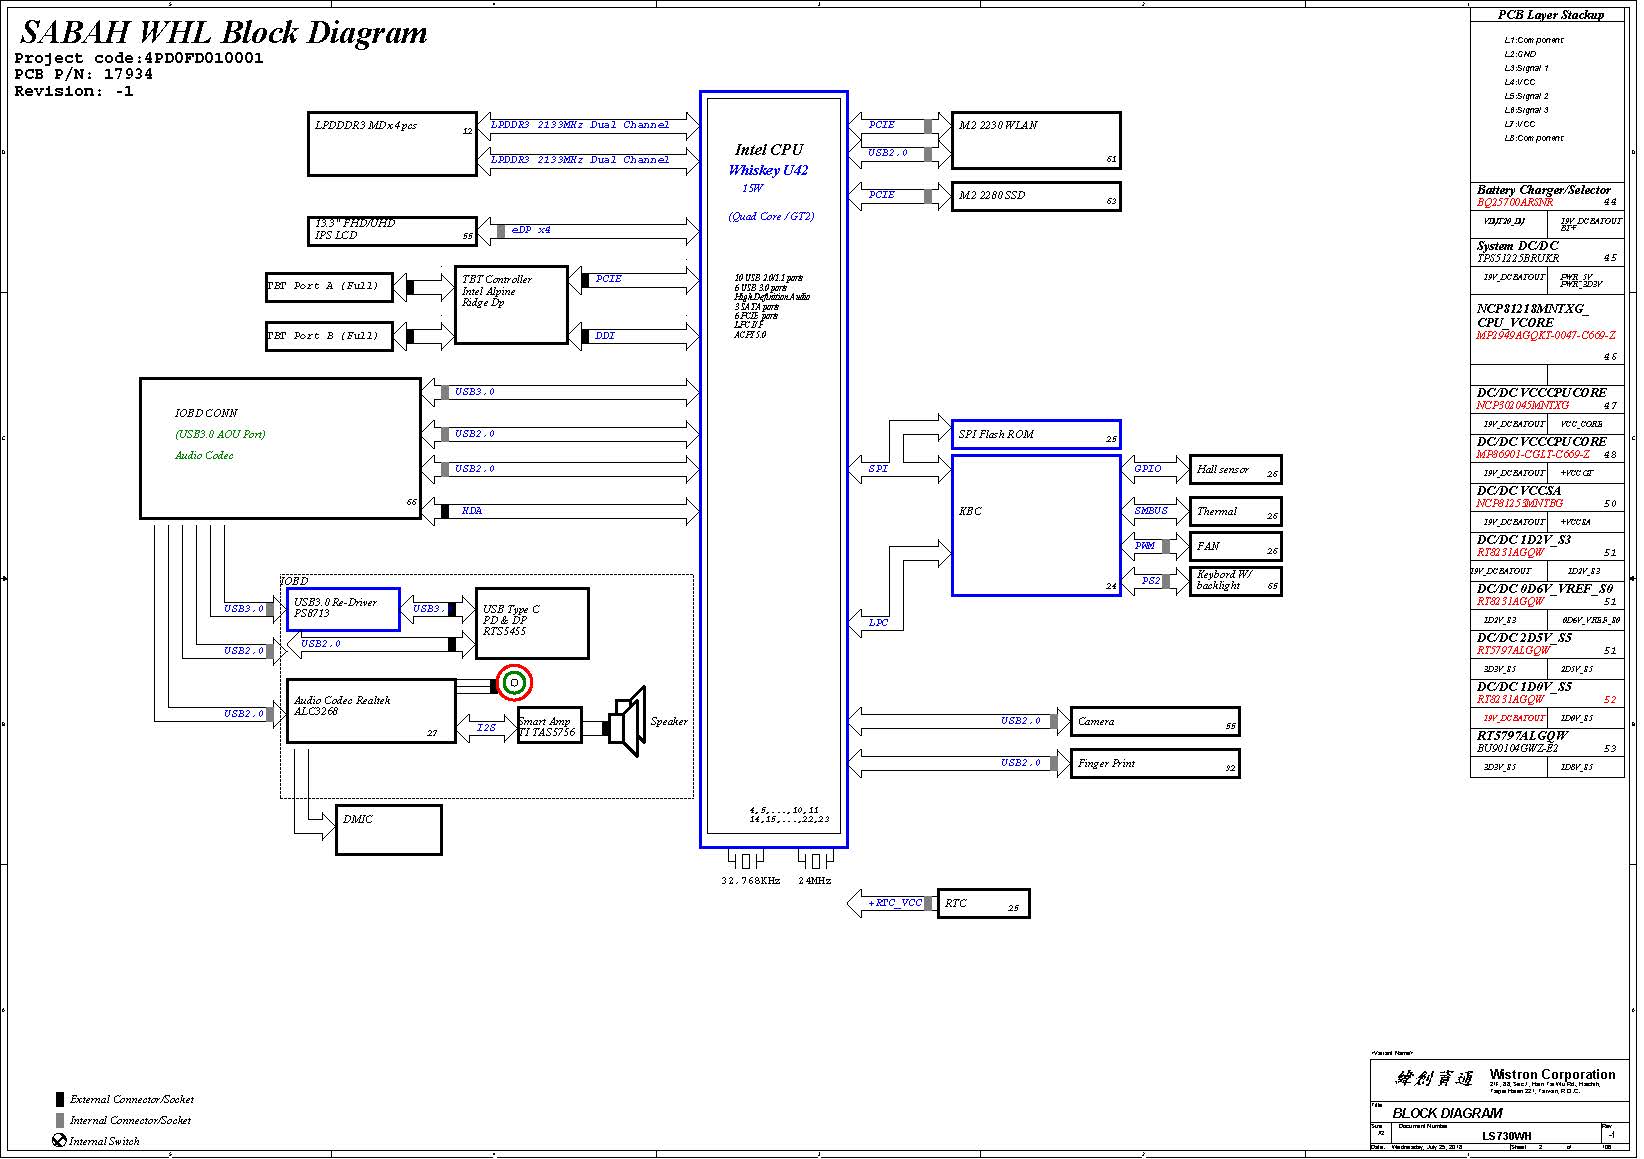Click the KBC block label
This screenshot has width=1644, height=1159.
[970, 511]
